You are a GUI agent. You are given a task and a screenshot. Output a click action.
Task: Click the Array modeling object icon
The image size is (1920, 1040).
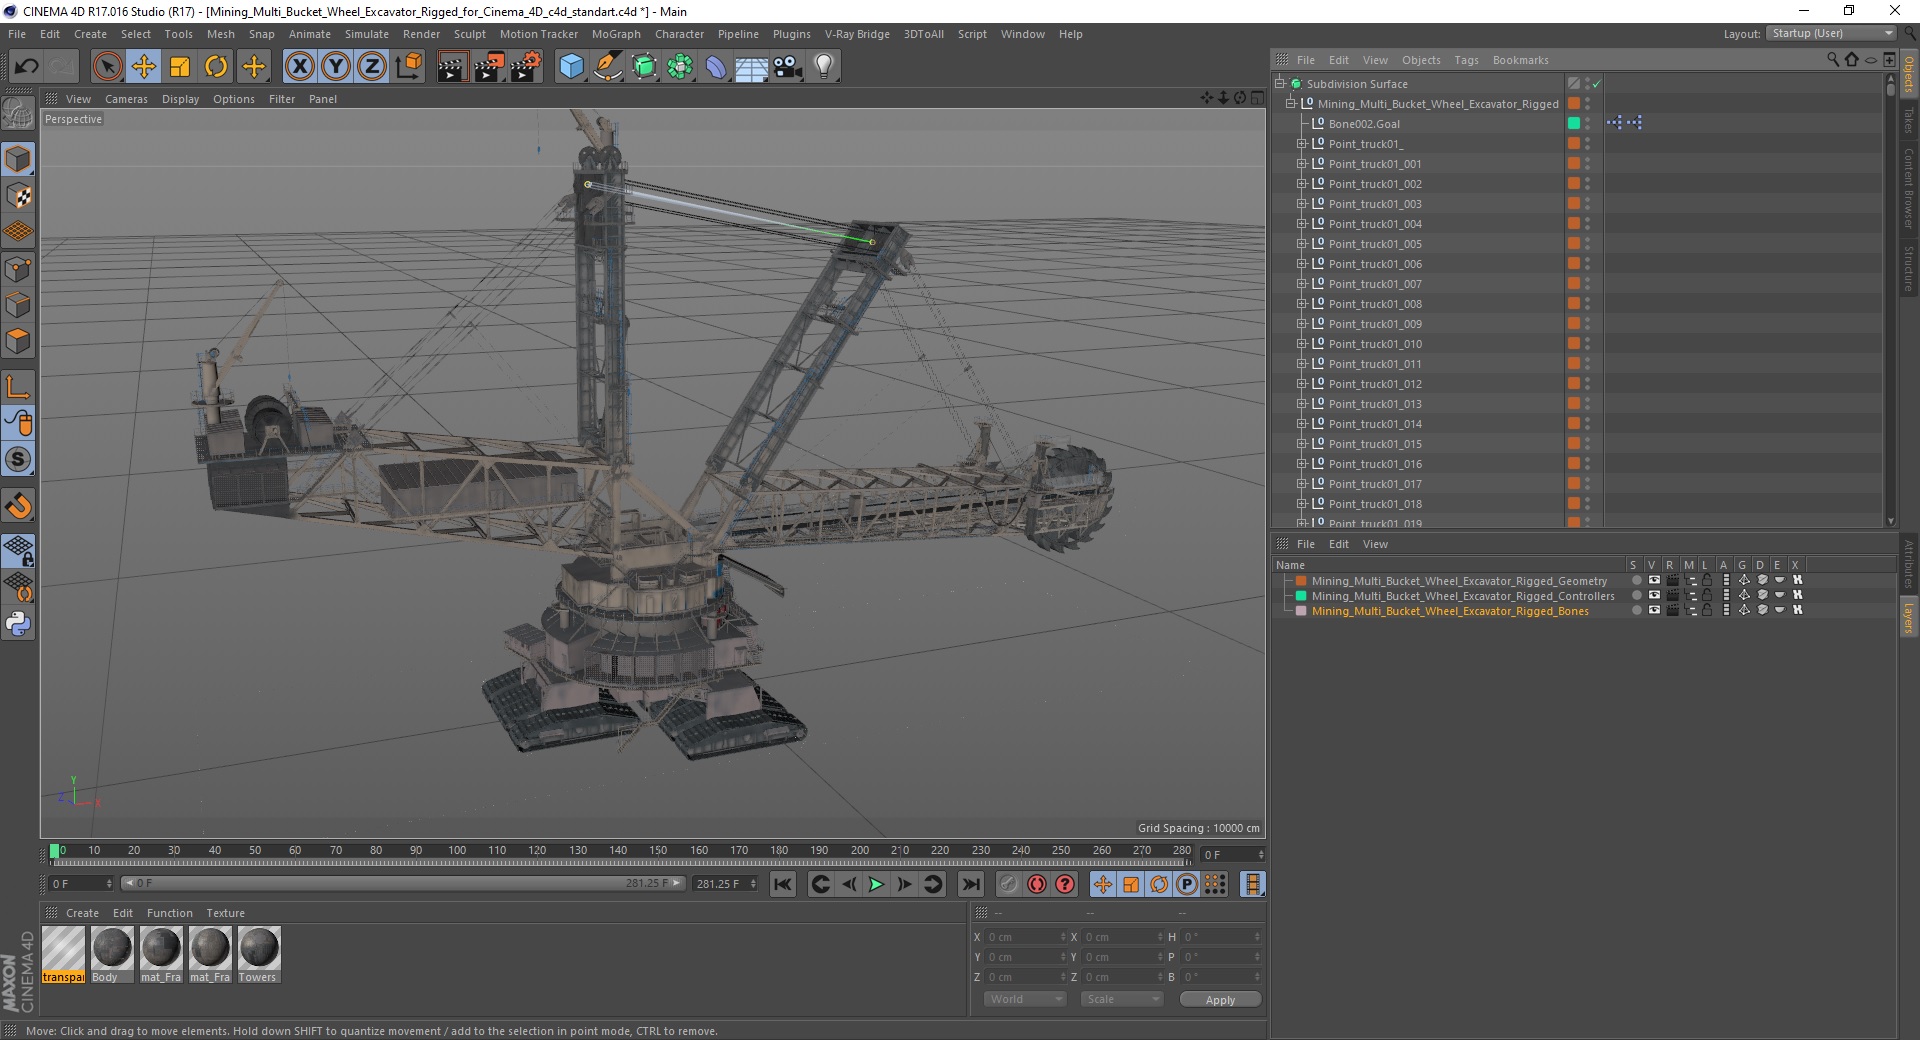point(680,67)
